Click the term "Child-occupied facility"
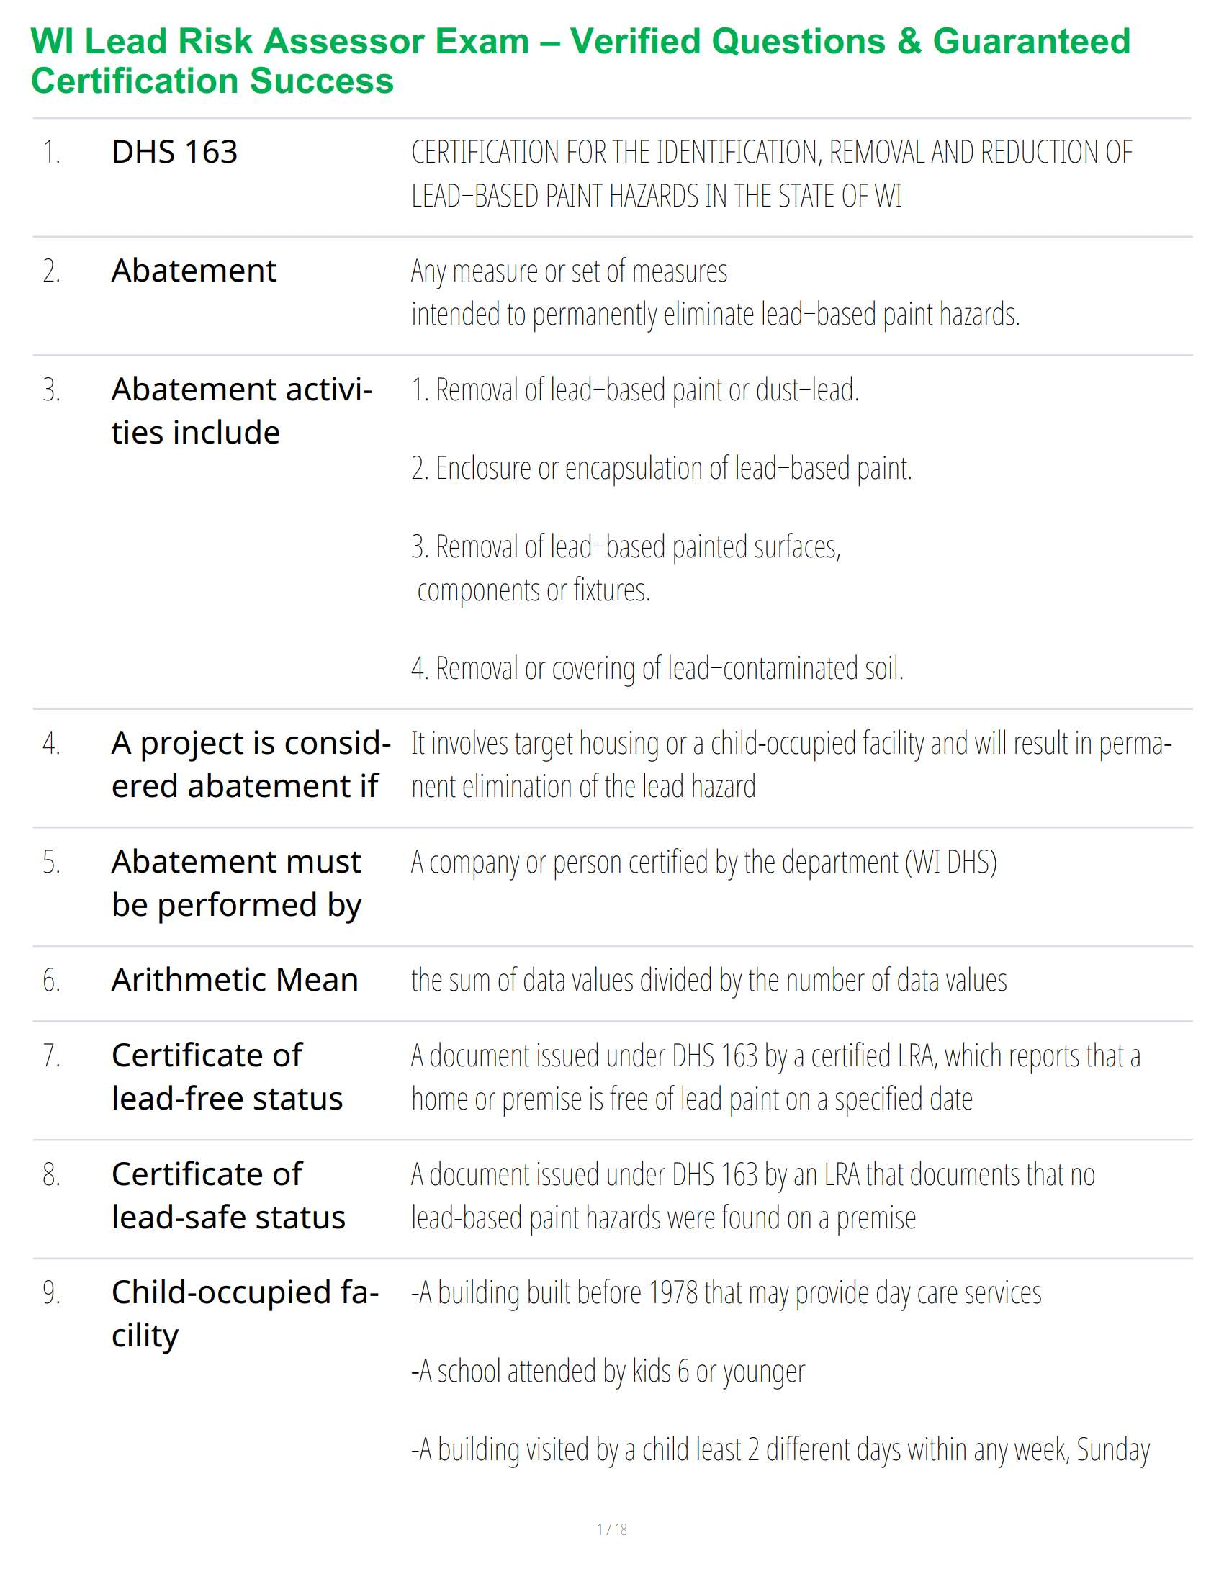This screenshot has height=1584, width=1224. (245, 1313)
